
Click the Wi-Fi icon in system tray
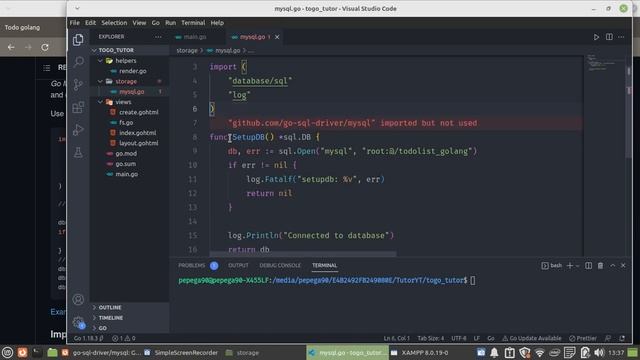pyautogui.click(x=540, y=353)
